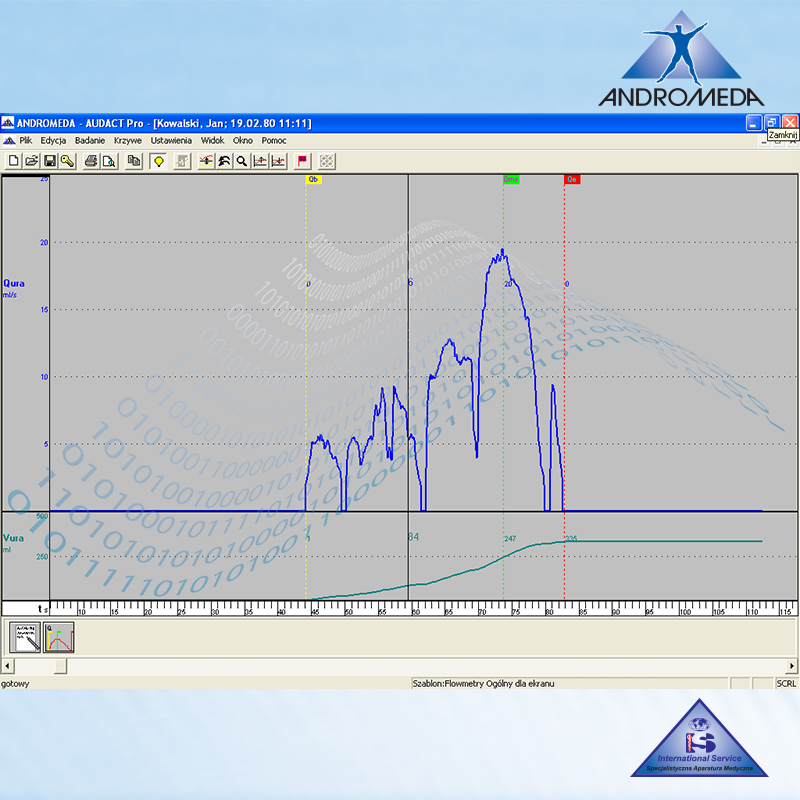This screenshot has width=800, height=800.
Task: Save using the floppy disk icon
Action: click(49, 160)
